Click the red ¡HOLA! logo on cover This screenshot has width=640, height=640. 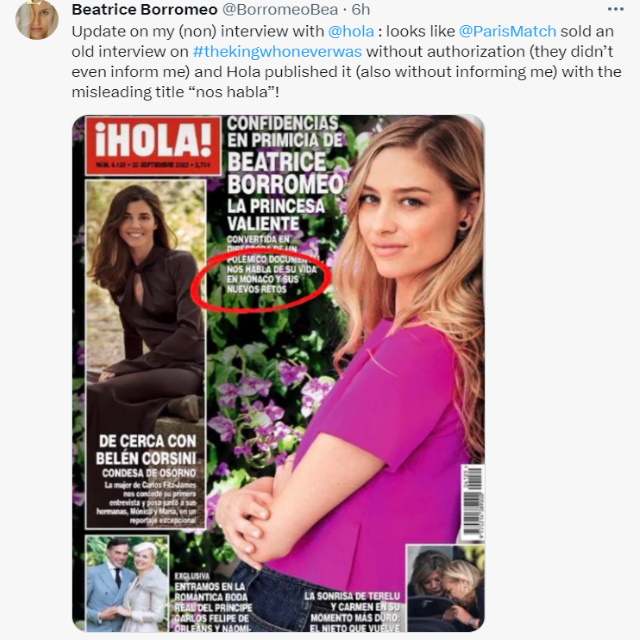[x=153, y=146]
